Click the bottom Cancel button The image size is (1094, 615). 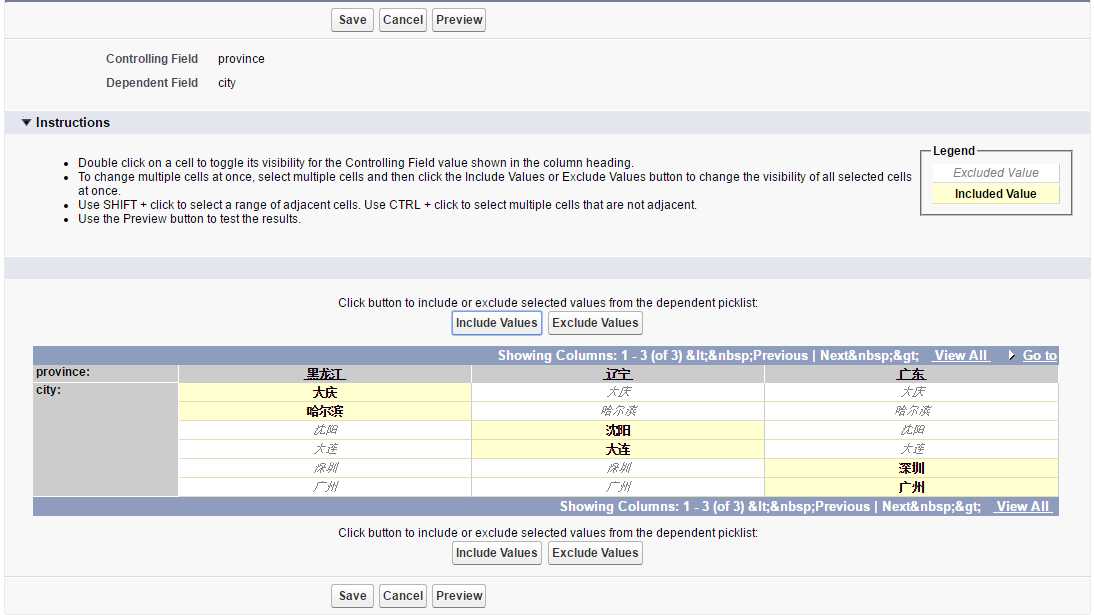coord(403,595)
